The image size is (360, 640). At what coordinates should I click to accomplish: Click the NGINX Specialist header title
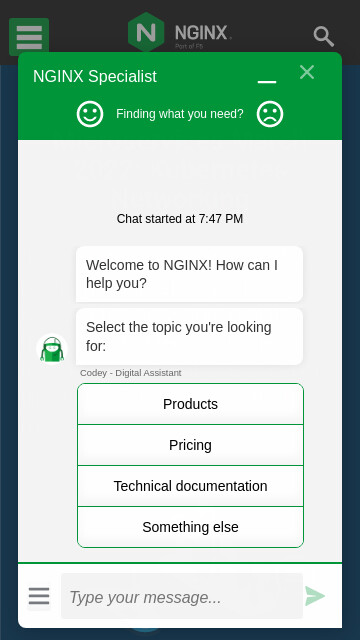point(95,76)
